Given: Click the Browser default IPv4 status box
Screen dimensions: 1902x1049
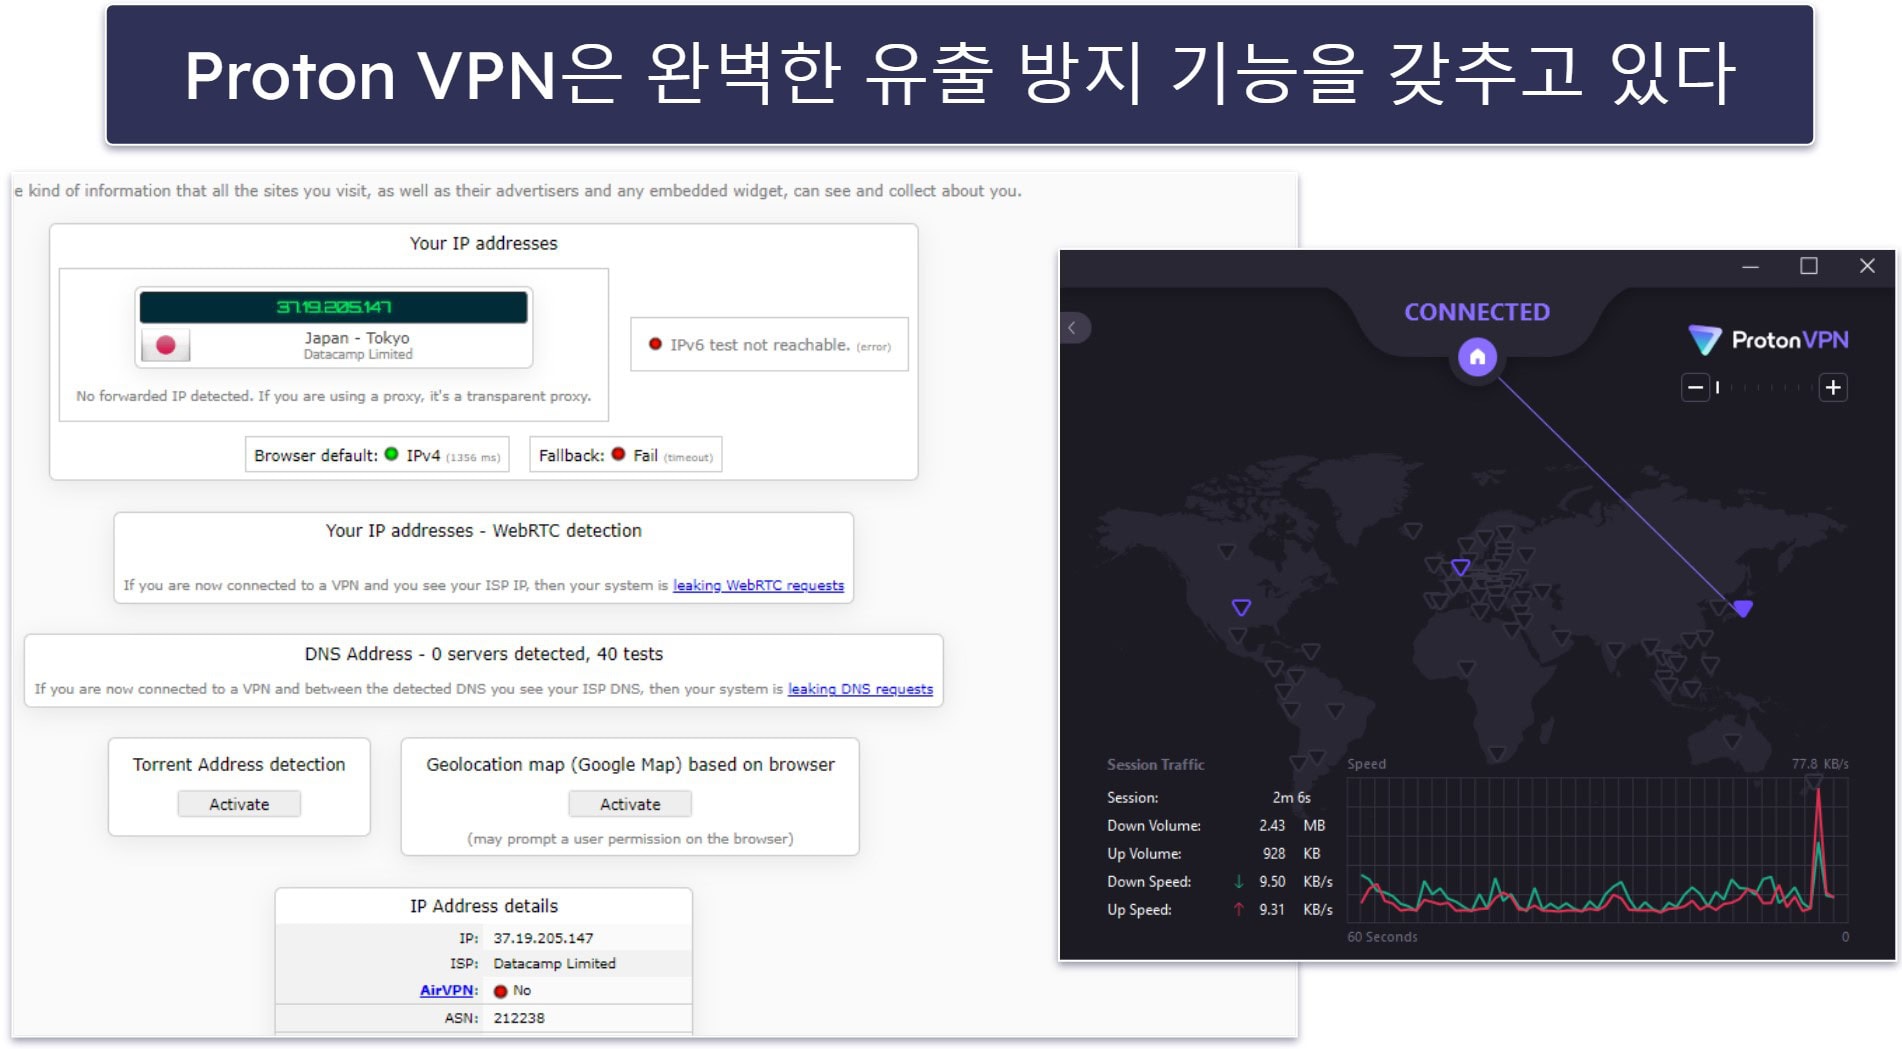Looking at the screenshot, I should [x=377, y=455].
